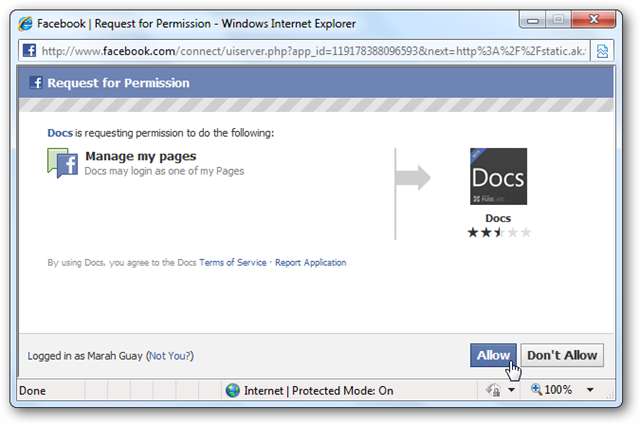
Task: Open the Docs link in permission text
Action: (x=59, y=132)
